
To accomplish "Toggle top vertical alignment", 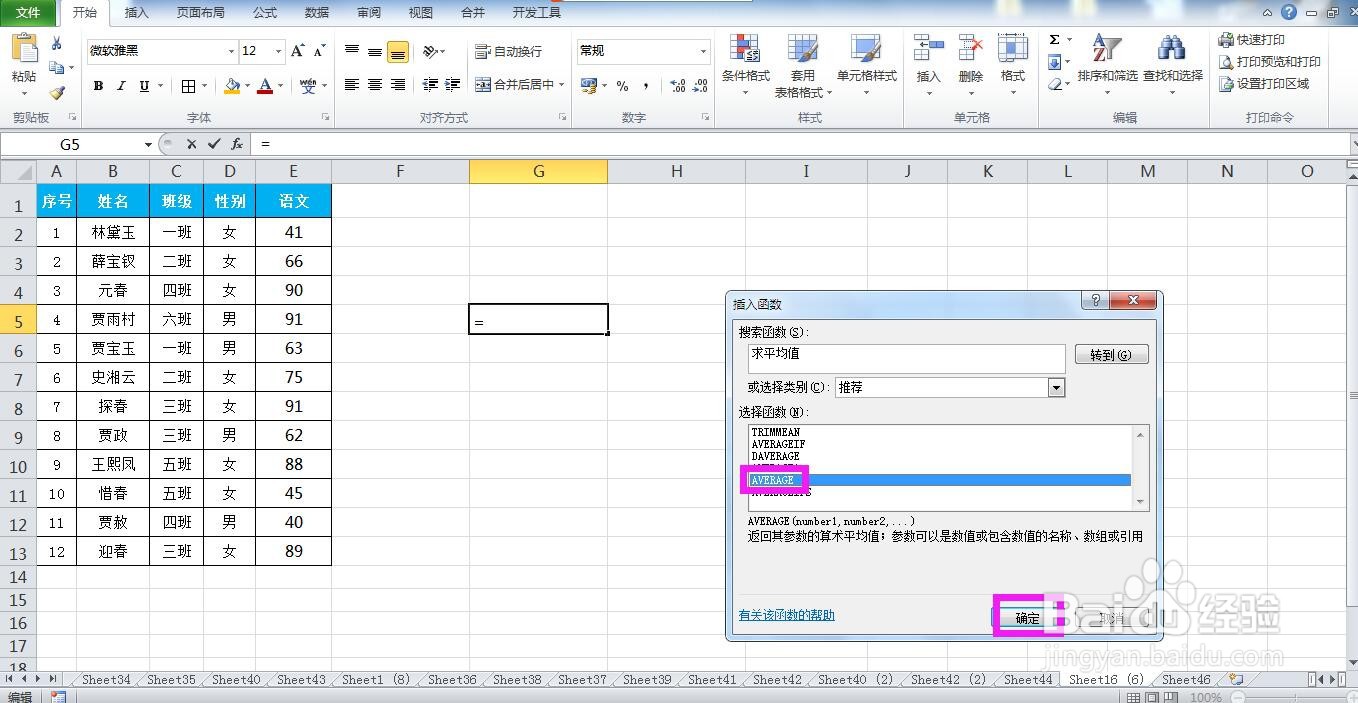I will click(x=352, y=51).
